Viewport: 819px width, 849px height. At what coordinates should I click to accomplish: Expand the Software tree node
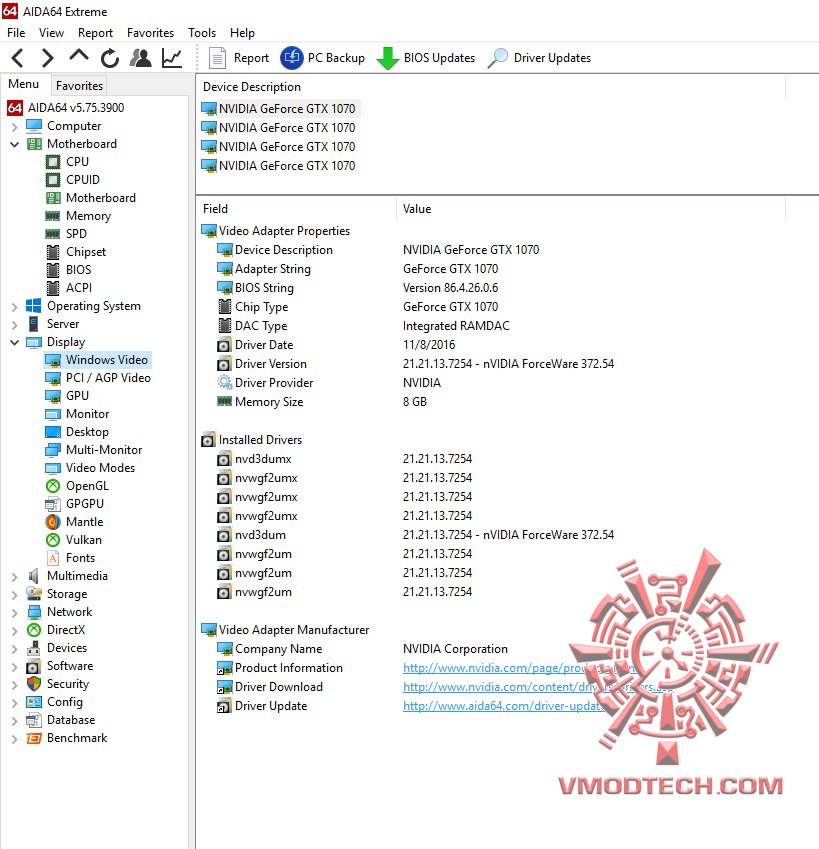[15, 667]
